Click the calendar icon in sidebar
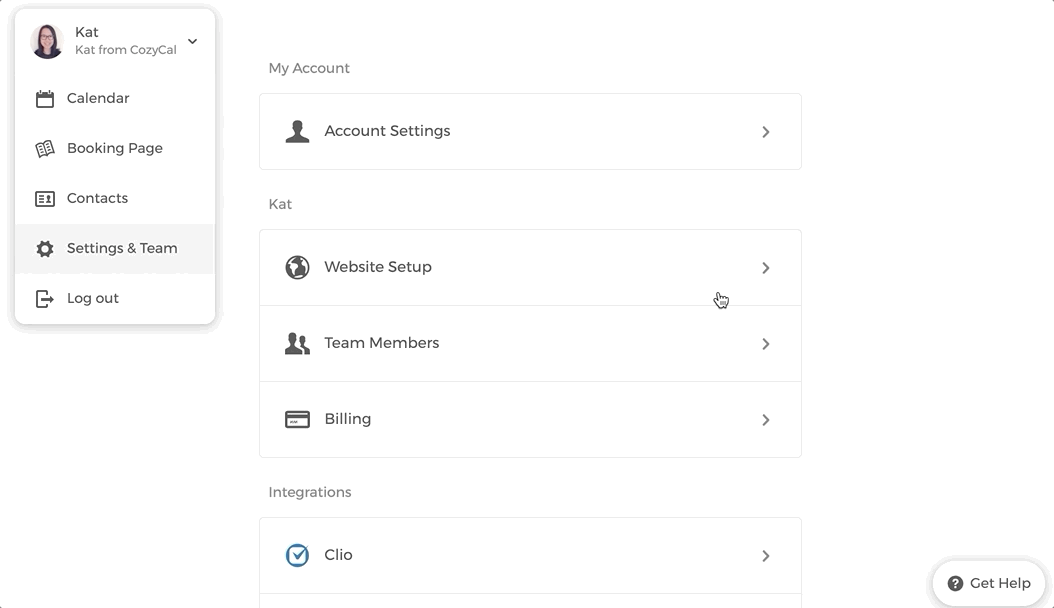 [45, 99]
